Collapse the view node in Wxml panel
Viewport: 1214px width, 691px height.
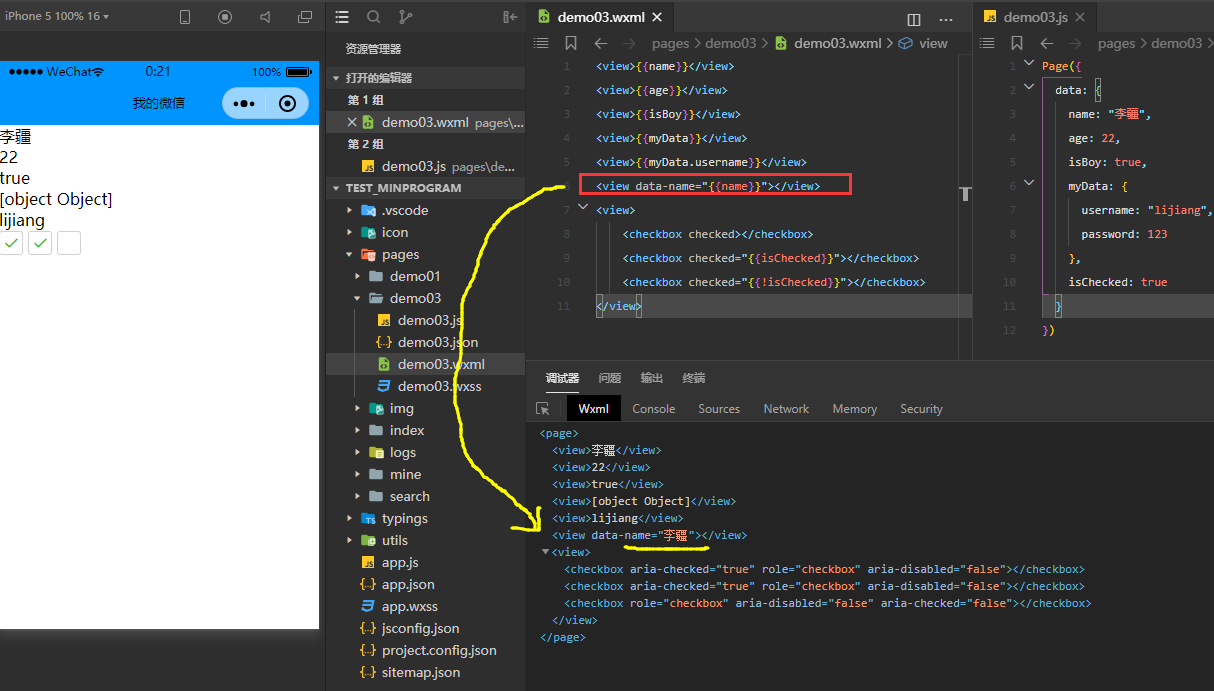tap(545, 552)
